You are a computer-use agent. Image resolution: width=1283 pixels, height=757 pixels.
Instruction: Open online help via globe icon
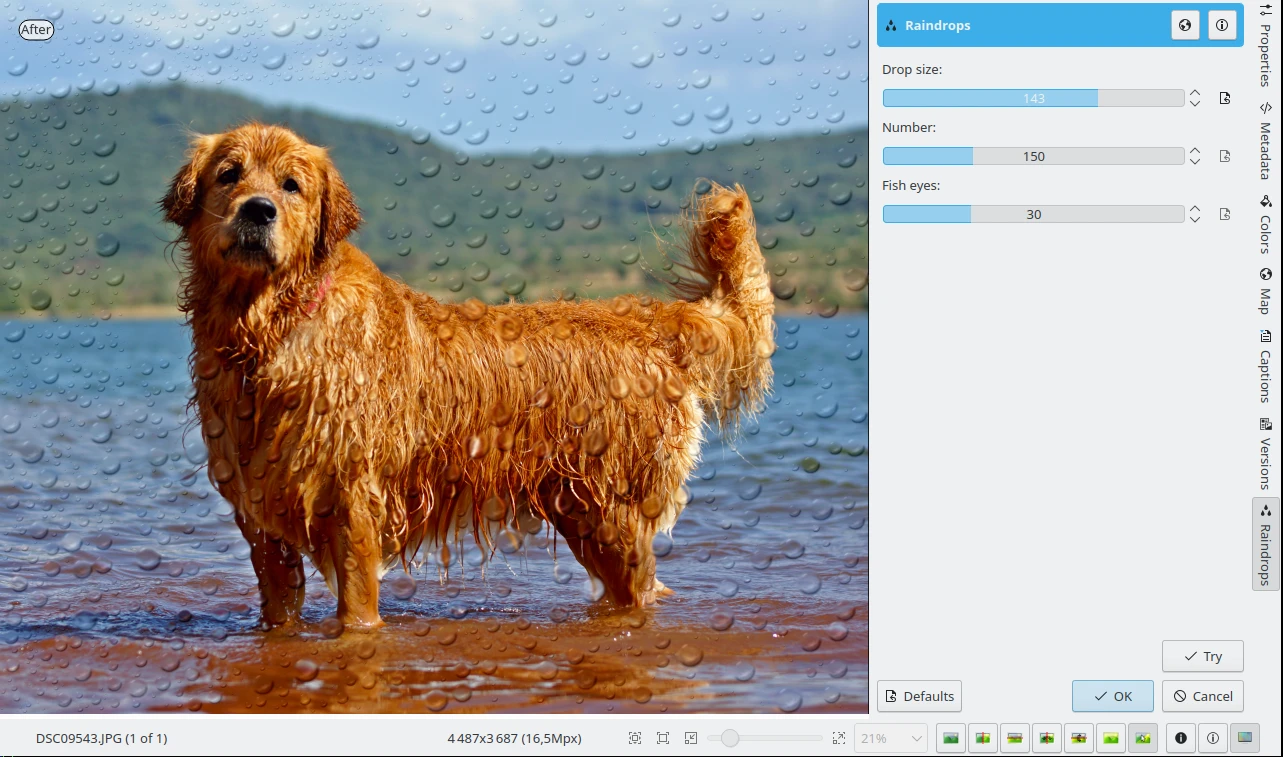(x=1185, y=26)
